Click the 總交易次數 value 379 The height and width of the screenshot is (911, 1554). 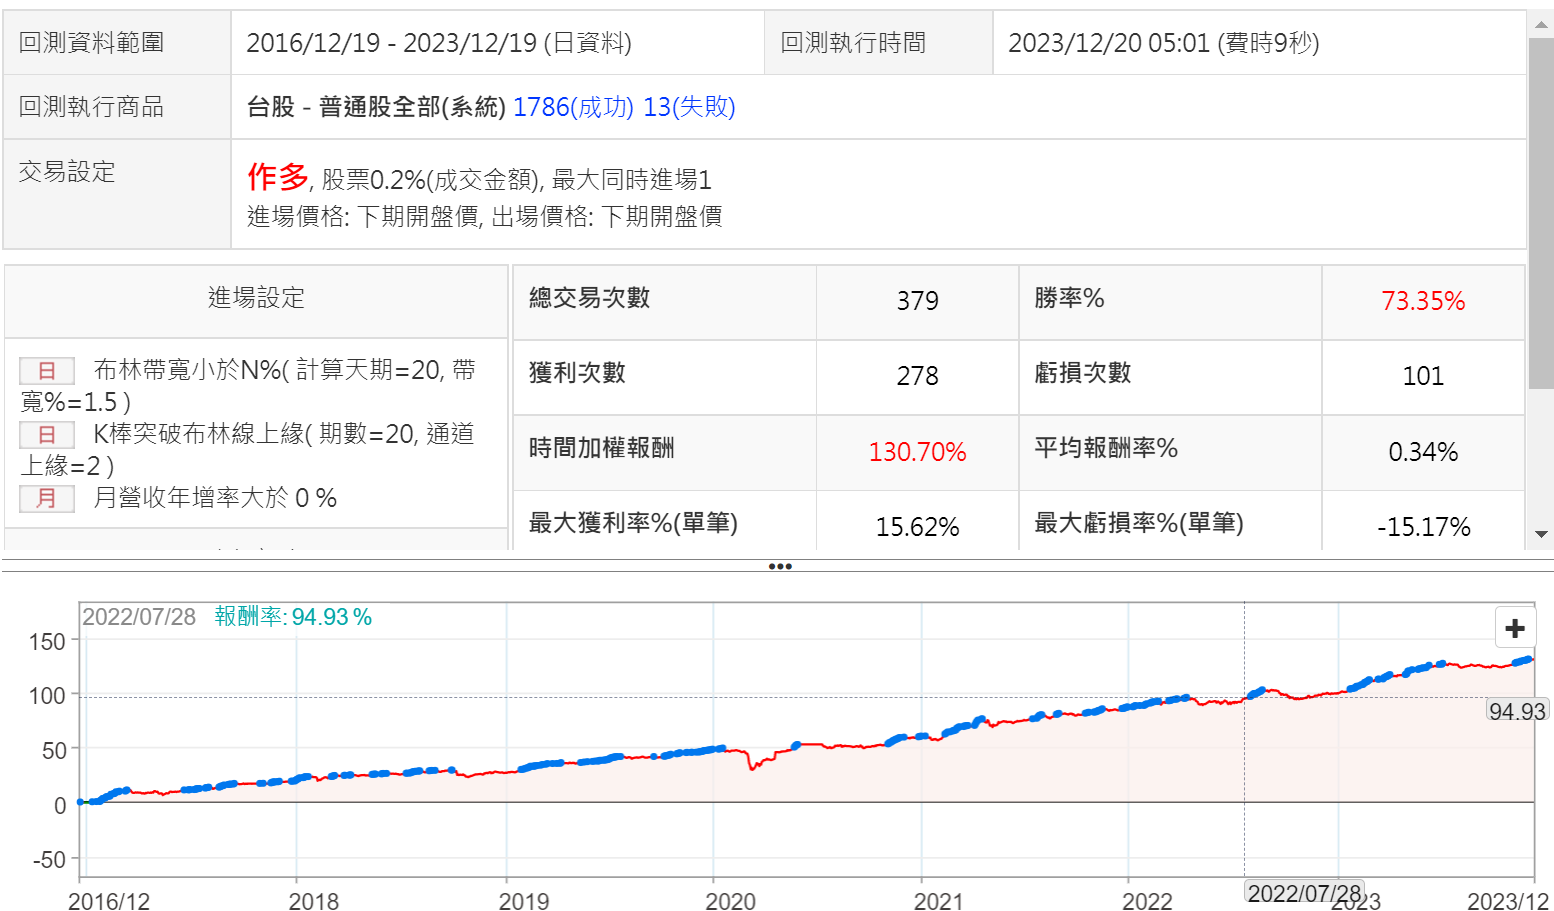[x=917, y=301]
